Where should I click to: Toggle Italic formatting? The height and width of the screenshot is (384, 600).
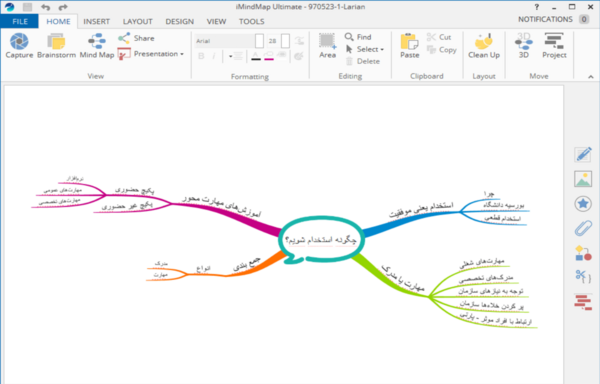214,56
